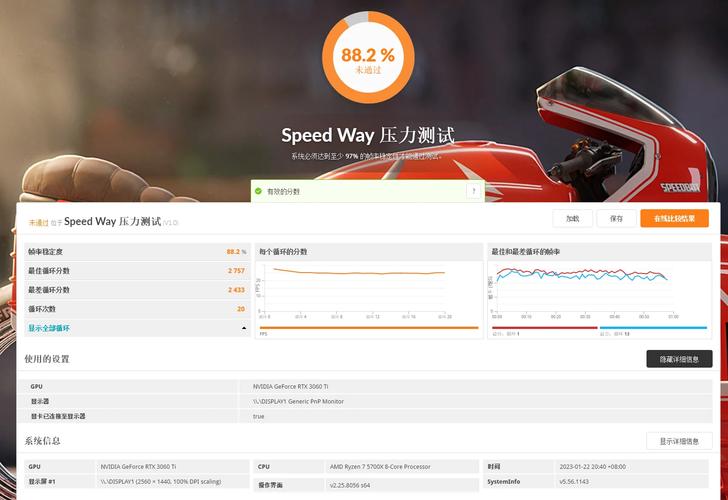This screenshot has width=728, height=500.
Task: Select the 最佳循环分数 result row
Action: (x=137, y=271)
